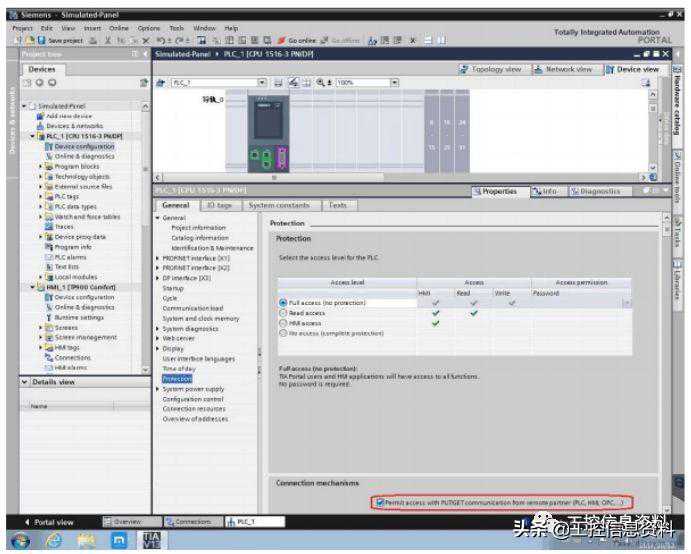Expand the Program blocks tree node
This screenshot has height=554, width=691.
[x=41, y=166]
